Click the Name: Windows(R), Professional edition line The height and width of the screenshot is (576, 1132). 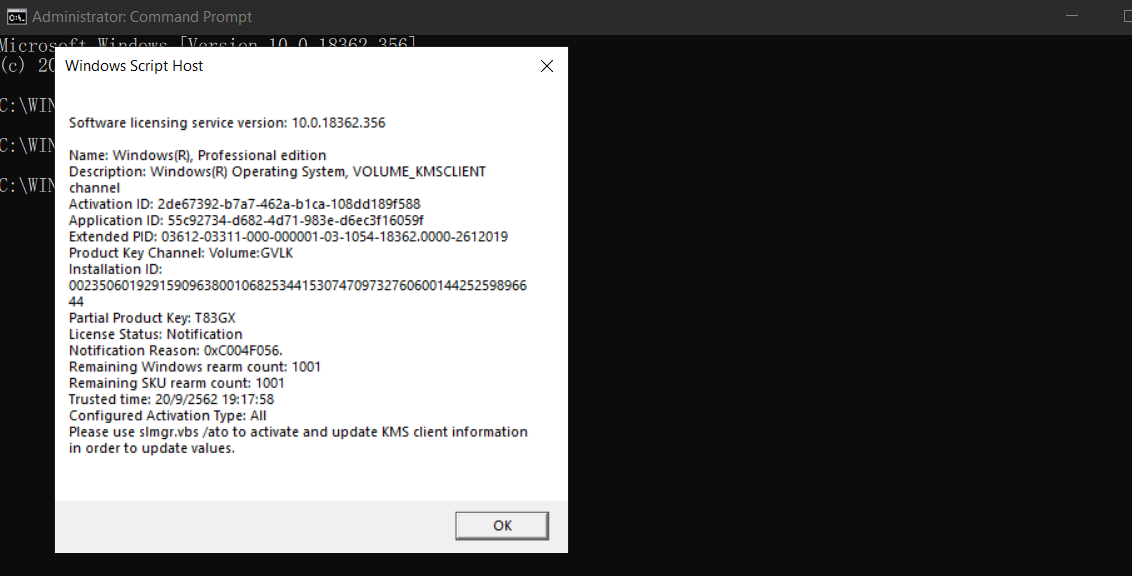point(198,155)
